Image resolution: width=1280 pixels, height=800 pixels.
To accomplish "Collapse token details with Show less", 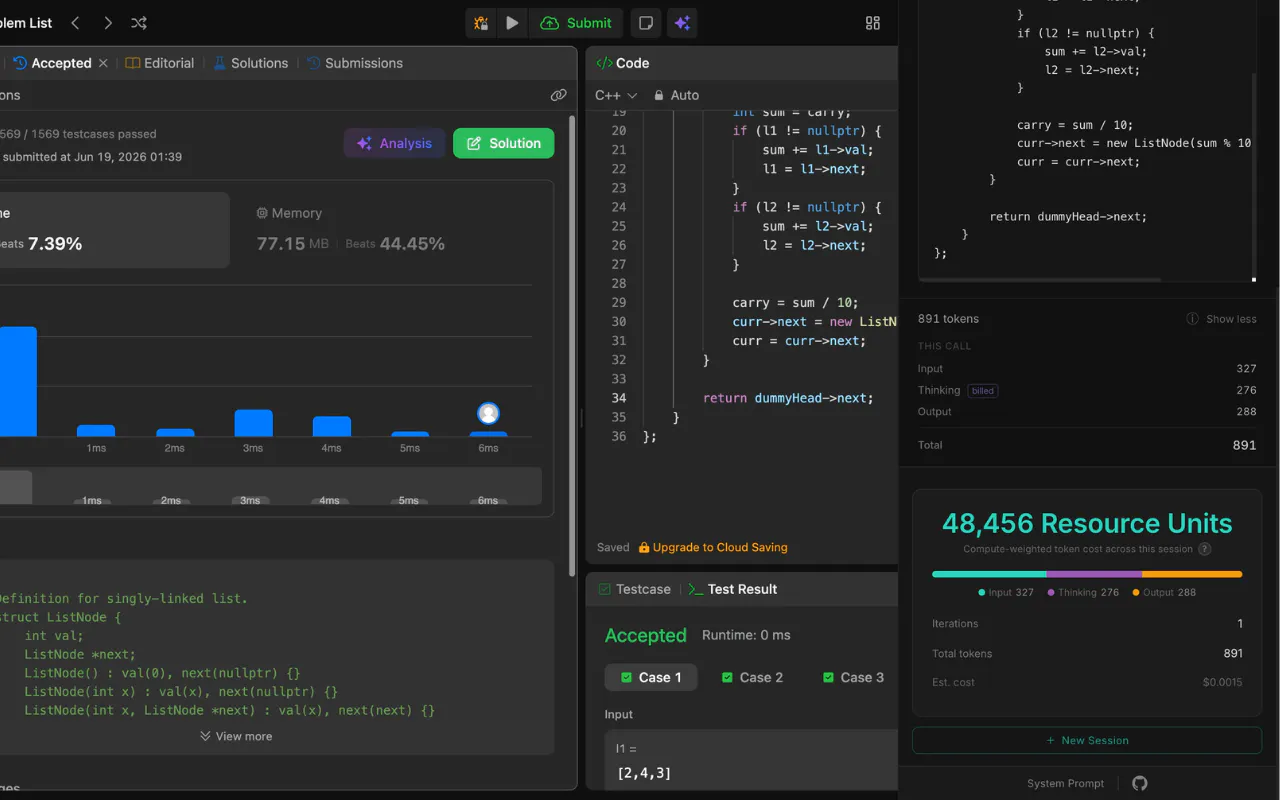I will (1221, 319).
